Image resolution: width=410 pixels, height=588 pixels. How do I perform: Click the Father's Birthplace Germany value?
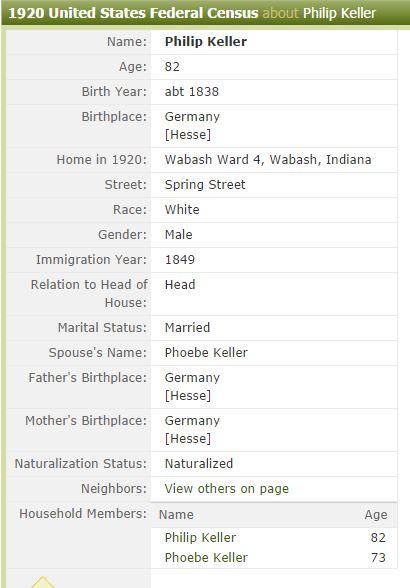(x=192, y=378)
